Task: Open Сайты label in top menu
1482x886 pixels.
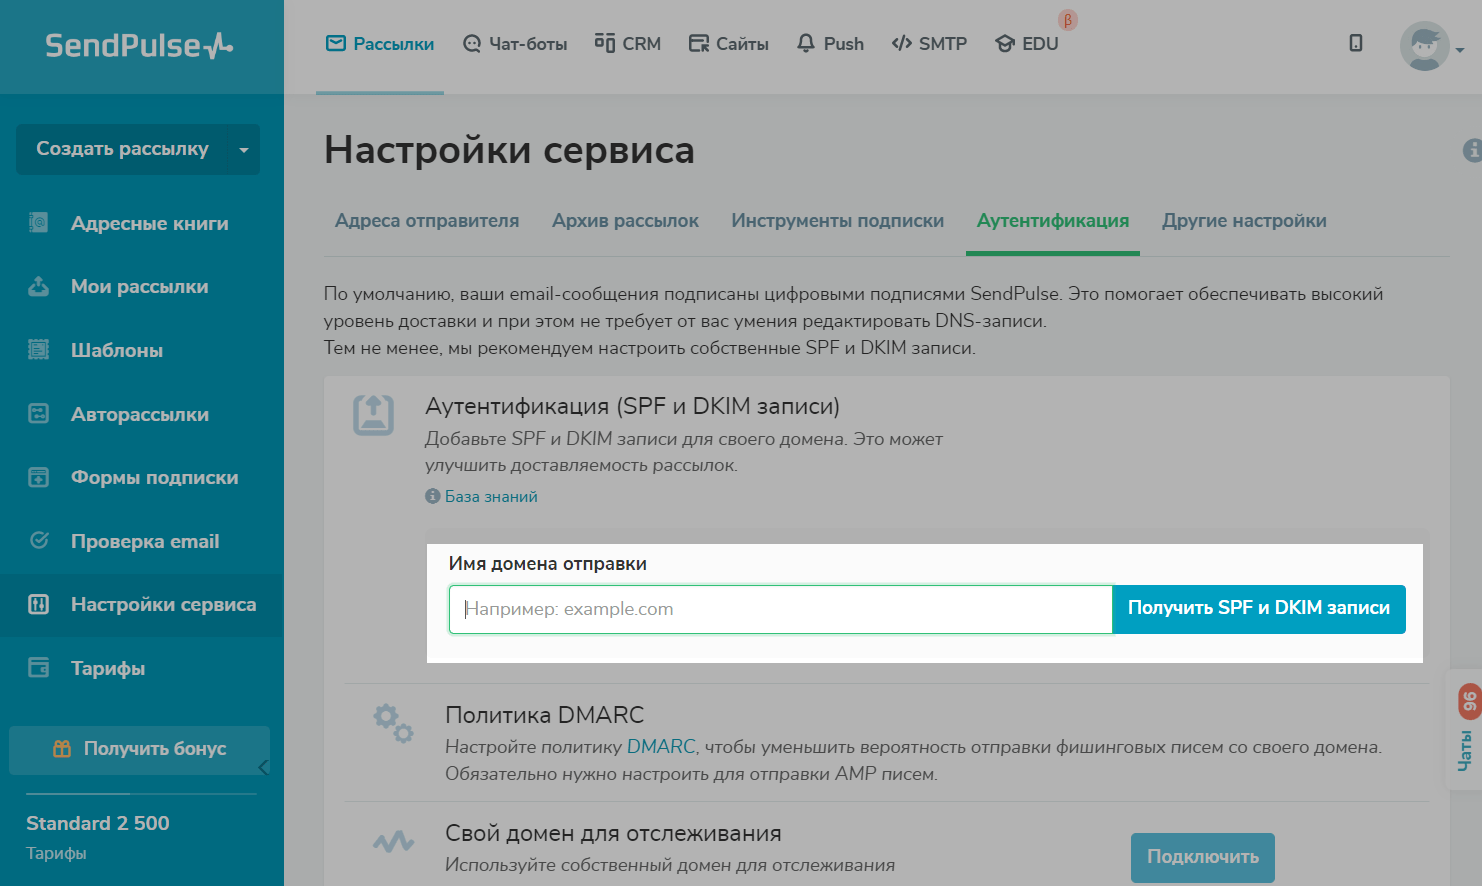Action: [742, 44]
